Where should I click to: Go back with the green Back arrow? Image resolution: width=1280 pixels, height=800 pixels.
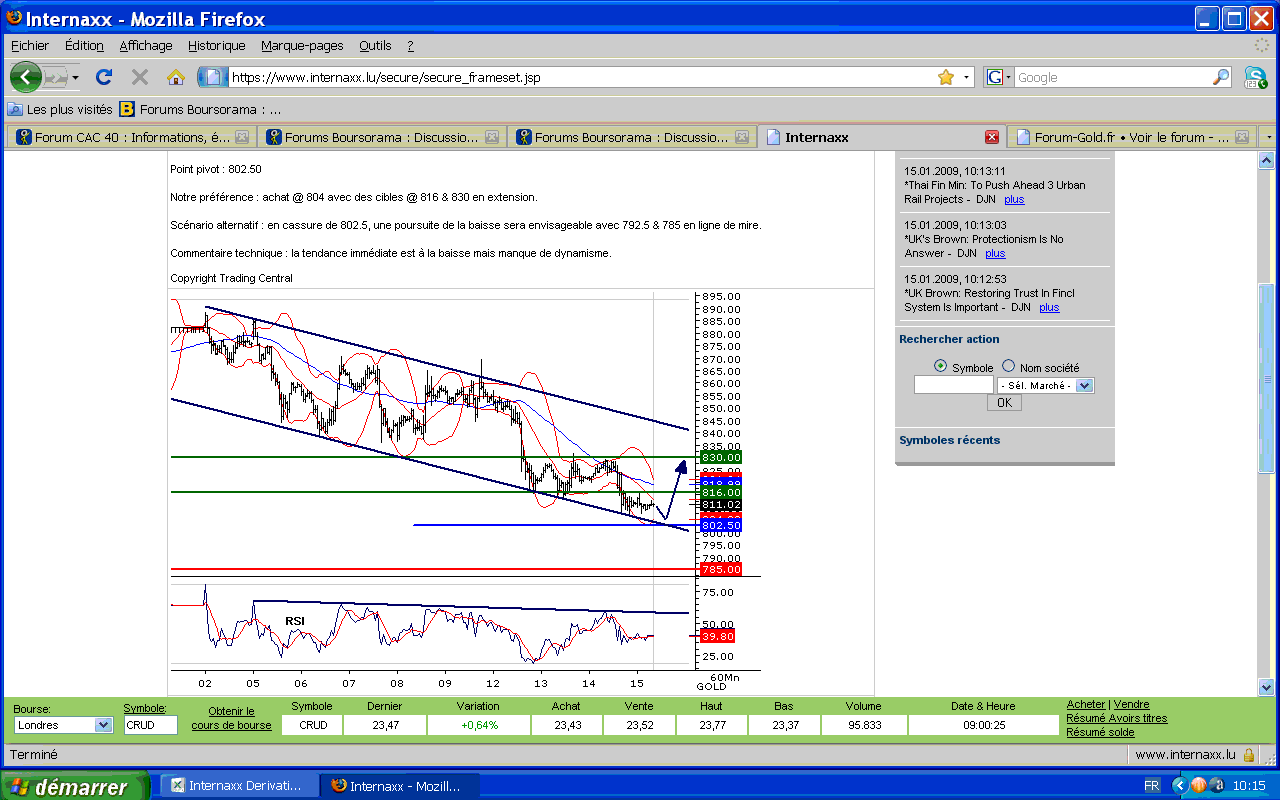point(25,76)
